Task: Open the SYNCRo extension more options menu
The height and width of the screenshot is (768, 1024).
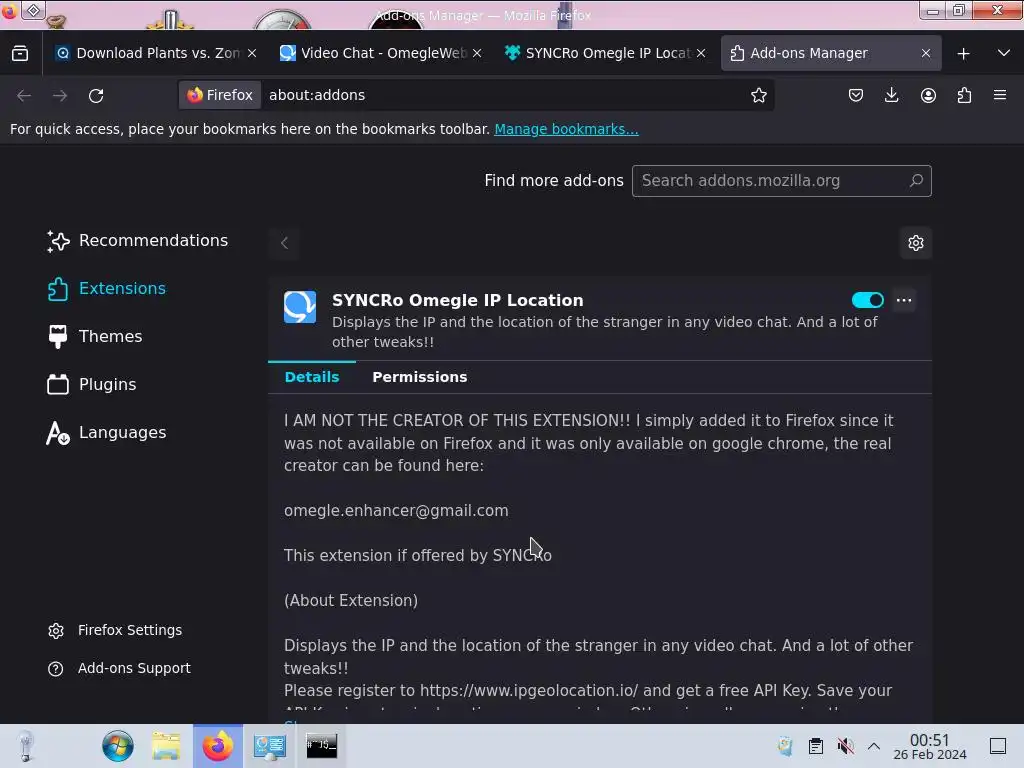Action: (904, 300)
